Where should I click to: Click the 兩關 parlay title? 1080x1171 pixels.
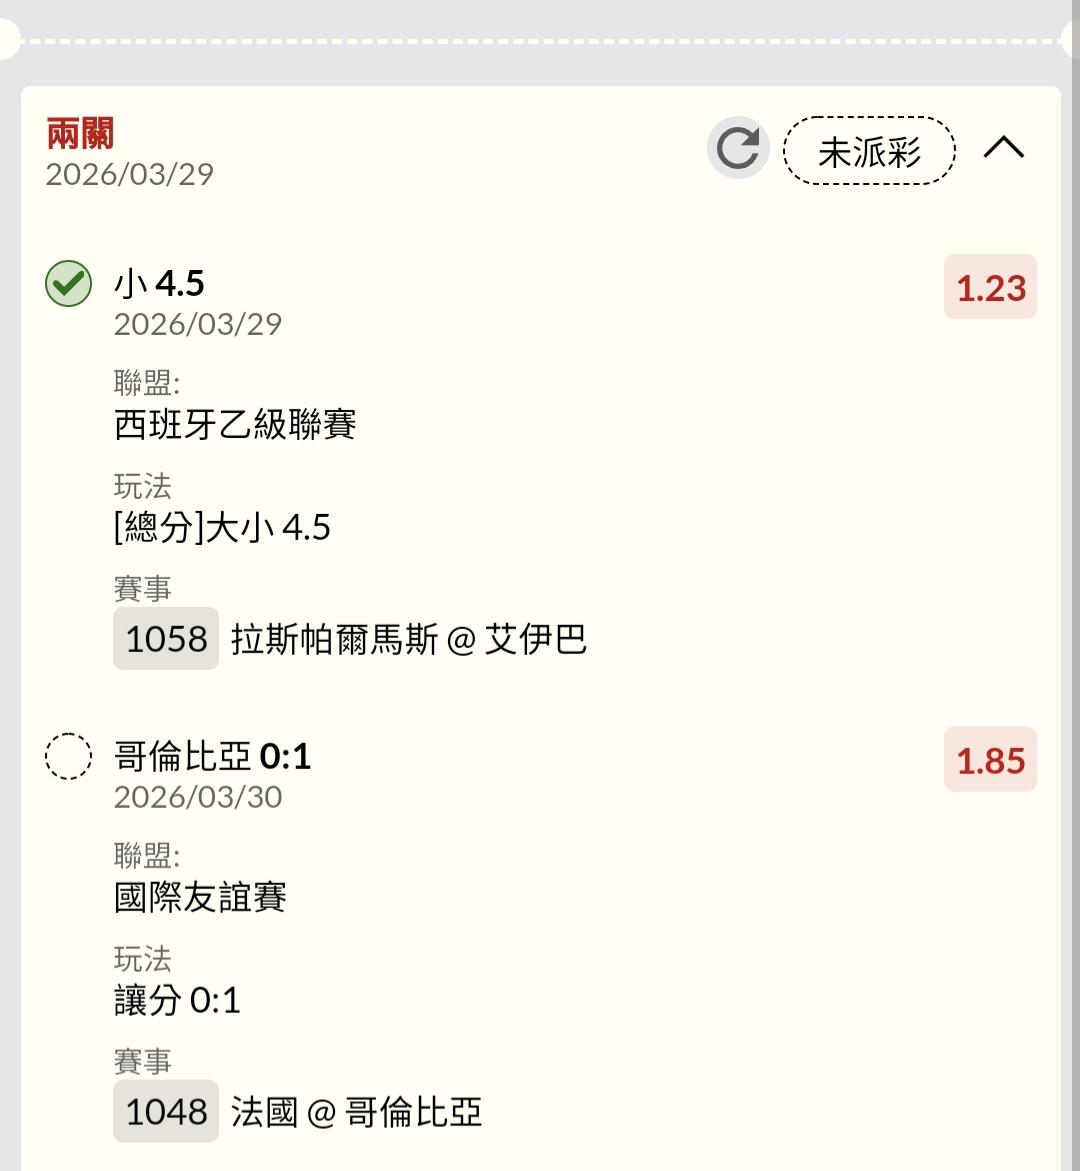(80, 133)
